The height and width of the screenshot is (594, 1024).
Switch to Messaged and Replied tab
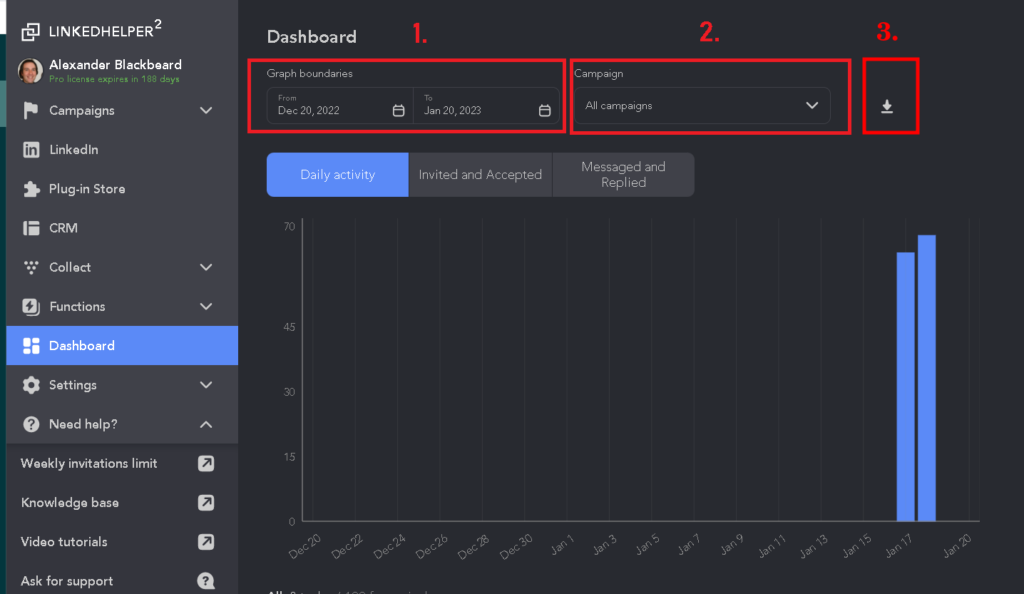coord(623,175)
